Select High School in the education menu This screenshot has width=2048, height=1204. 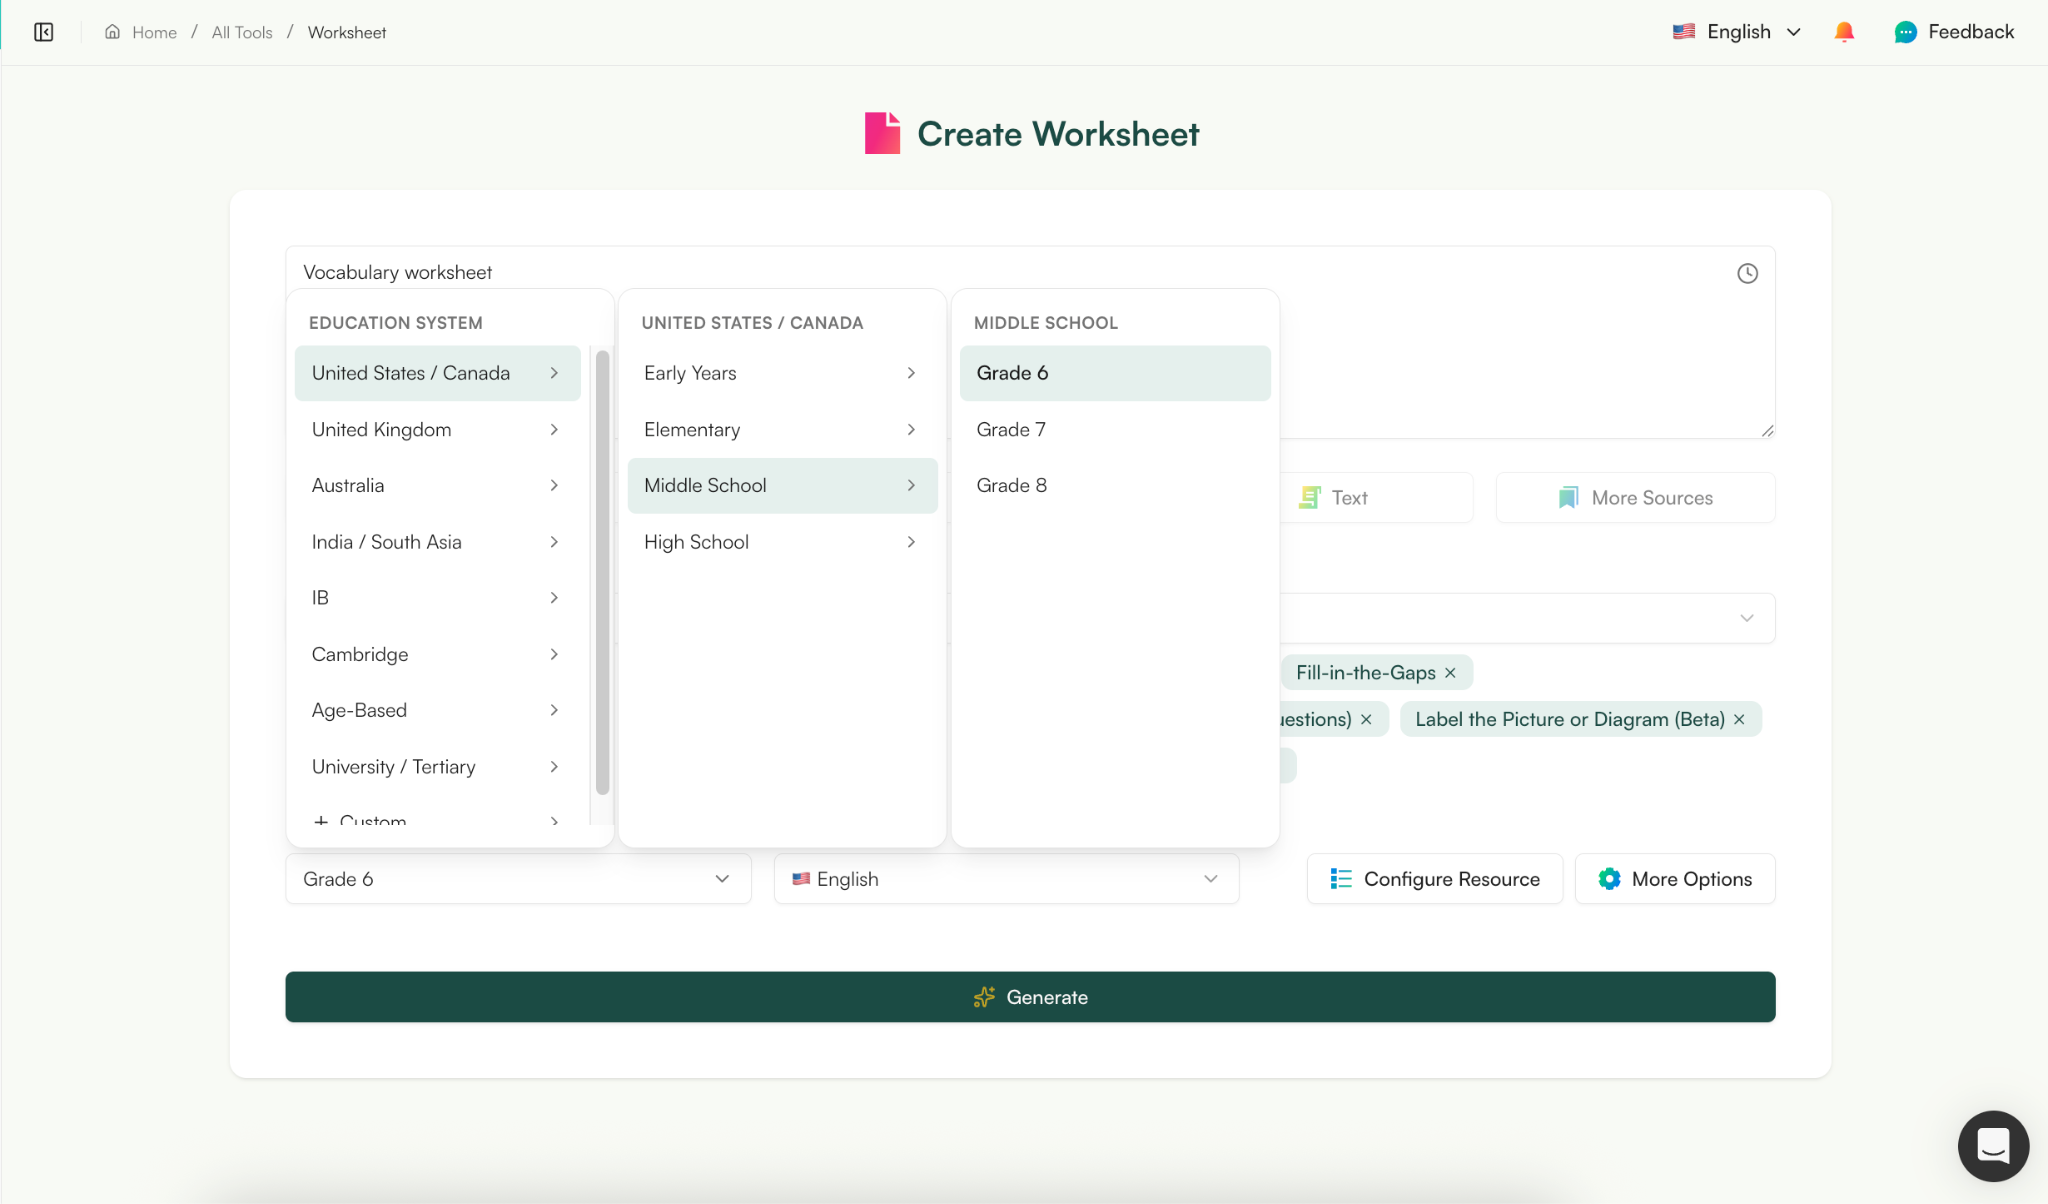(x=696, y=541)
